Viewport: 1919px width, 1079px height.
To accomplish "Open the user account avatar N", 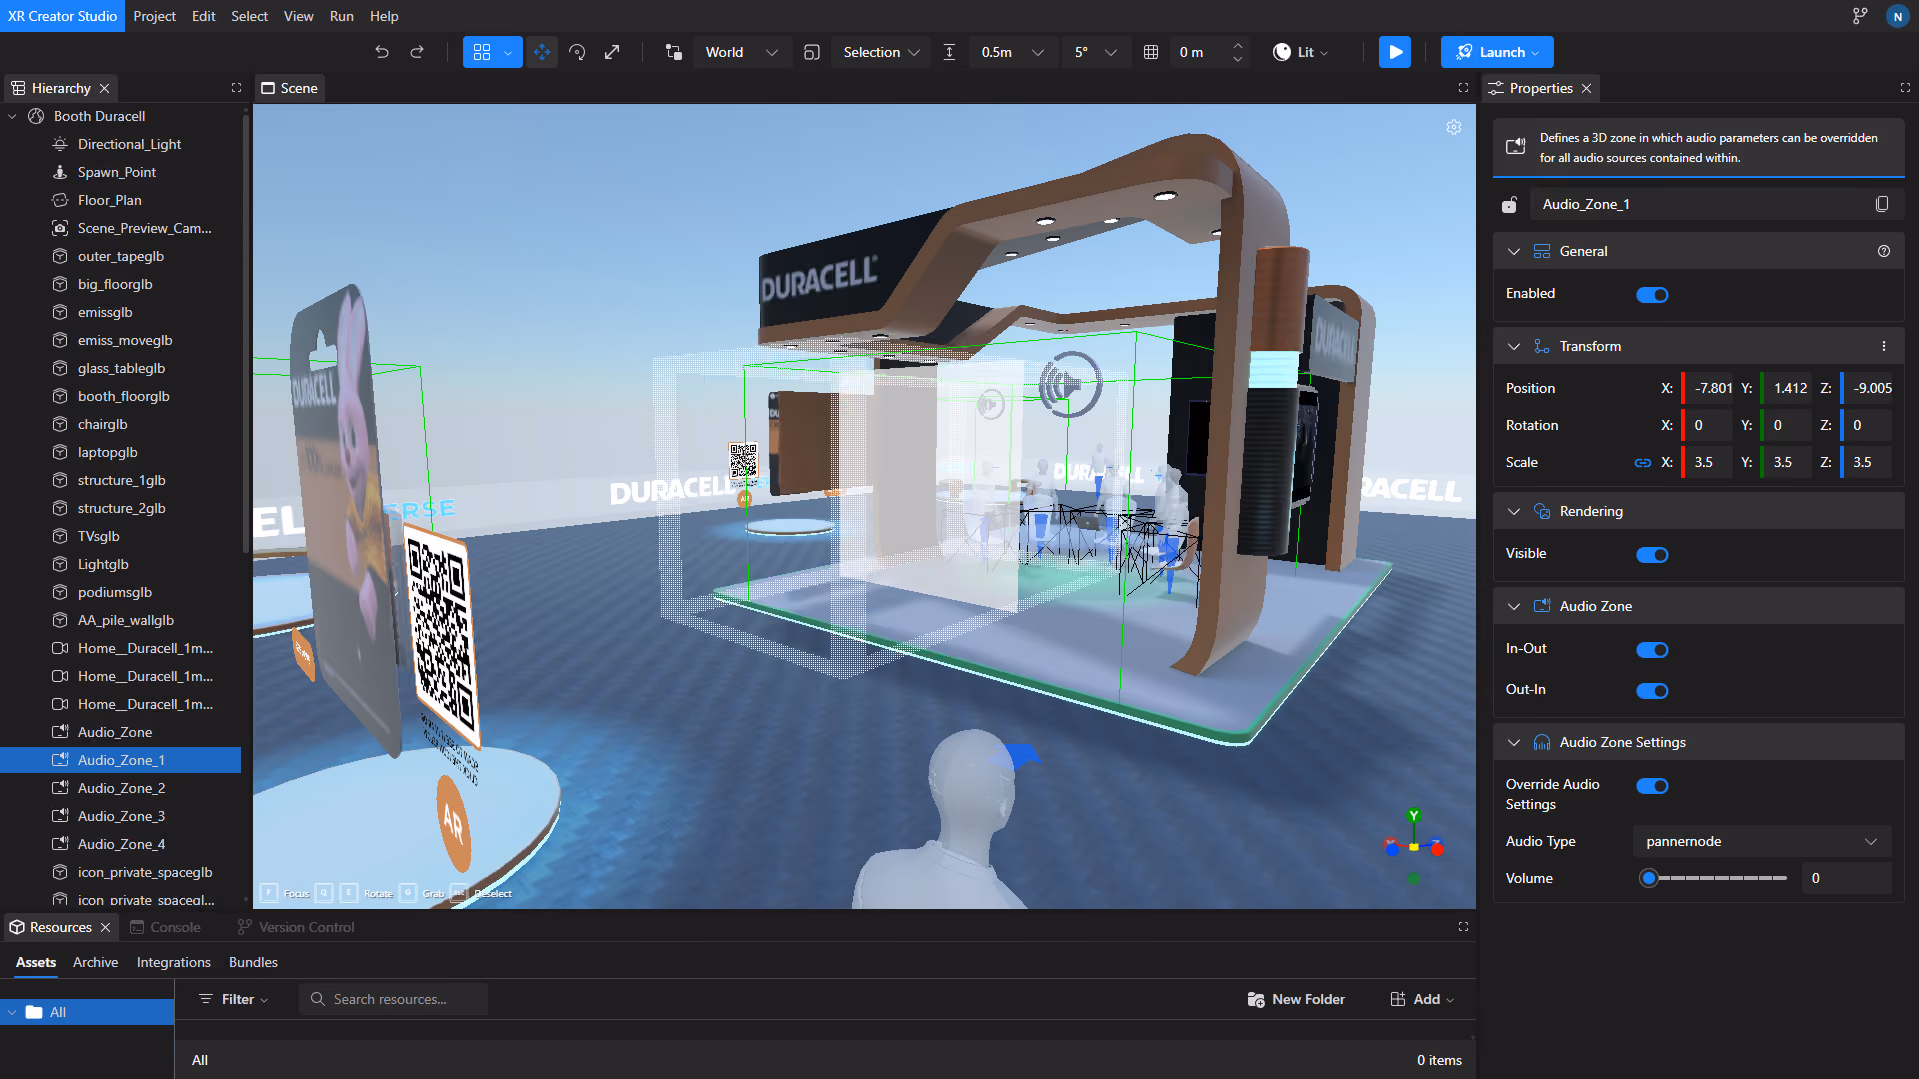I will click(x=1897, y=16).
